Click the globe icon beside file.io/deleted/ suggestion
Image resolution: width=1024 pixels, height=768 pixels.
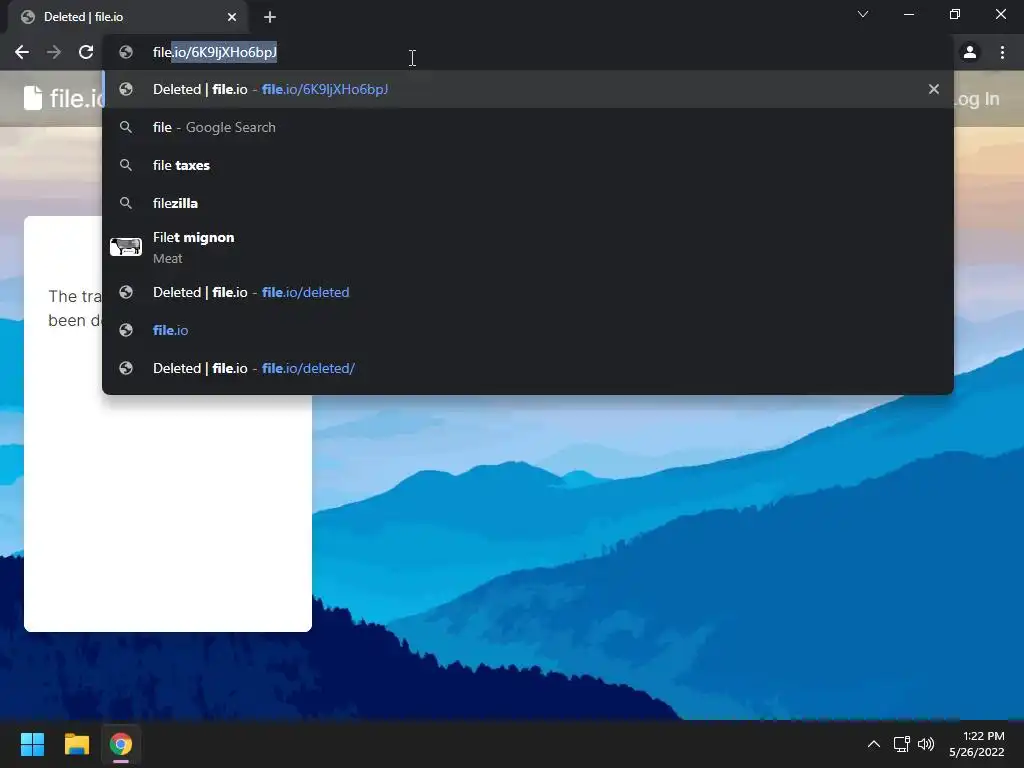[x=126, y=368]
